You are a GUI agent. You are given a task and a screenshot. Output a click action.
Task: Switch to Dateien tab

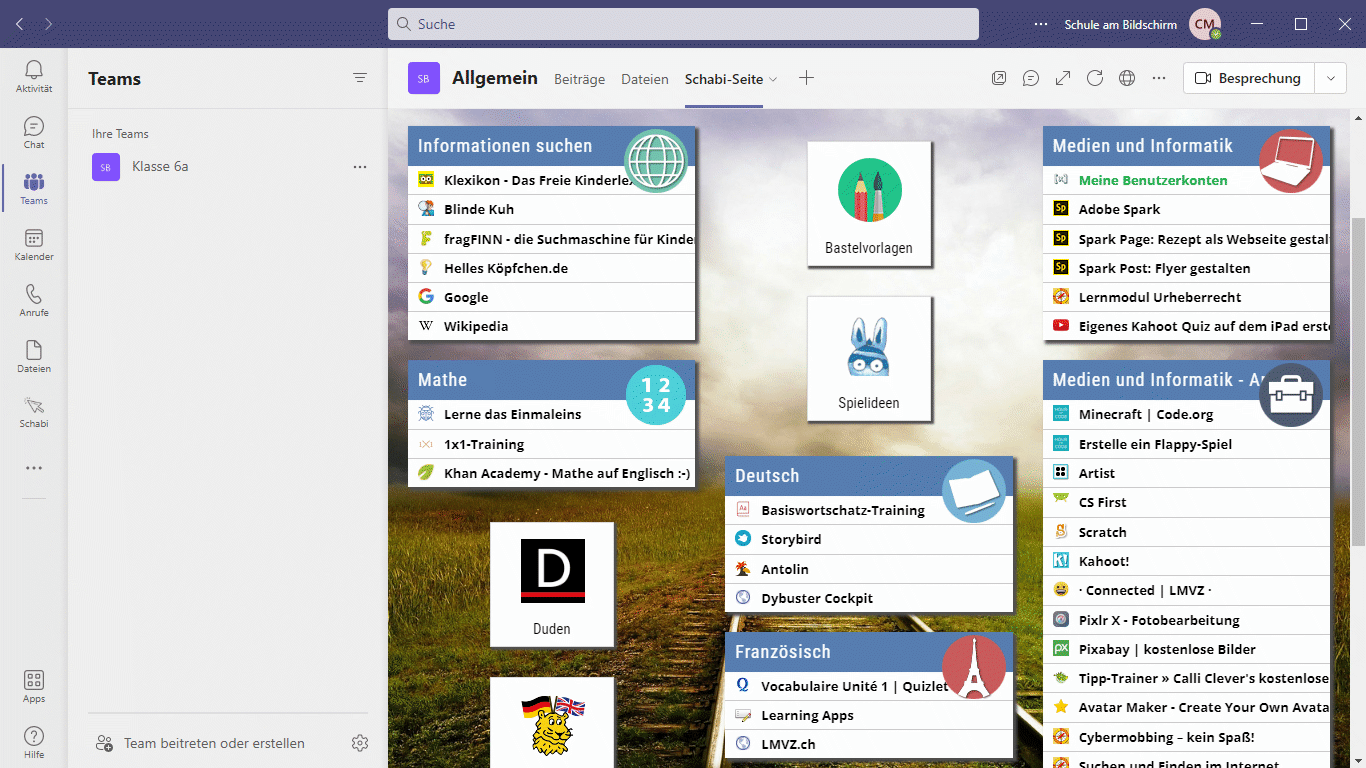point(645,79)
